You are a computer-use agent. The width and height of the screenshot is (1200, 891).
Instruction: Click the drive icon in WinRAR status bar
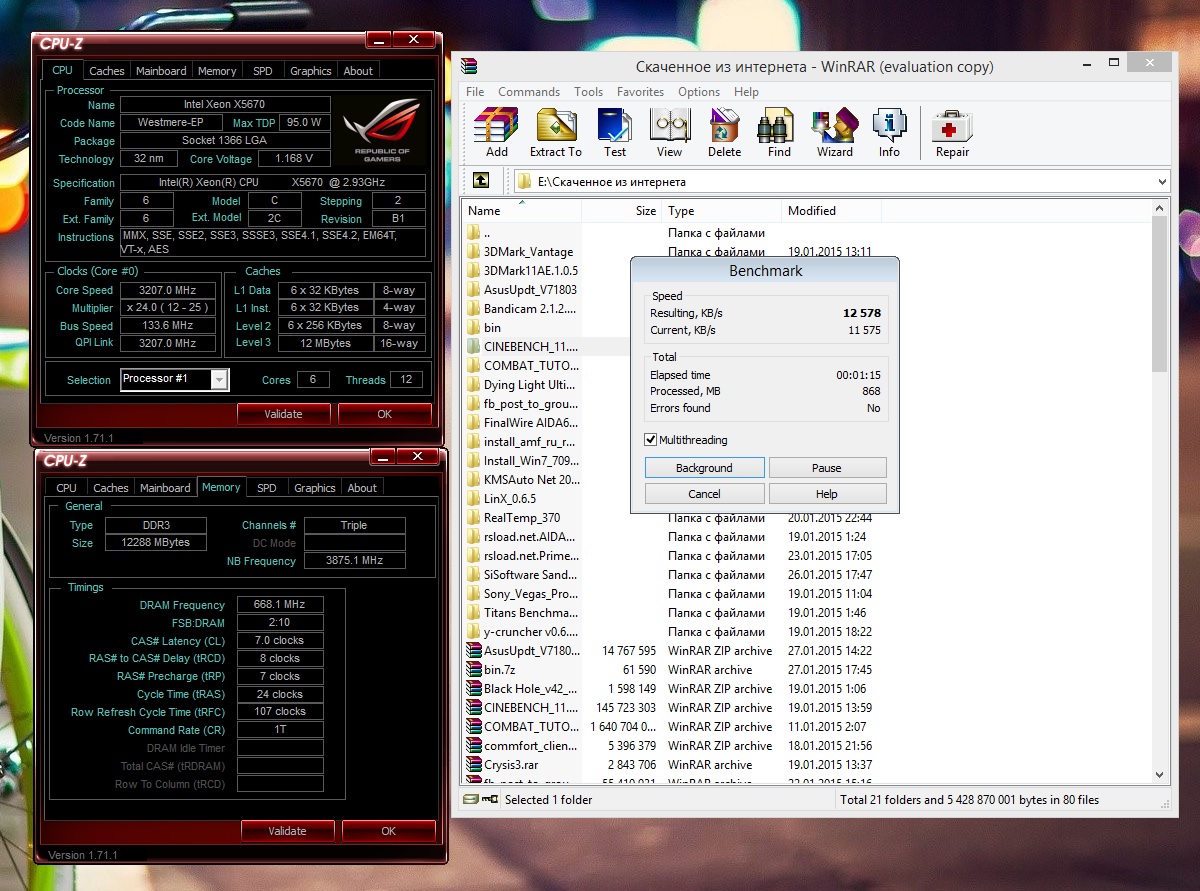click(x=471, y=800)
